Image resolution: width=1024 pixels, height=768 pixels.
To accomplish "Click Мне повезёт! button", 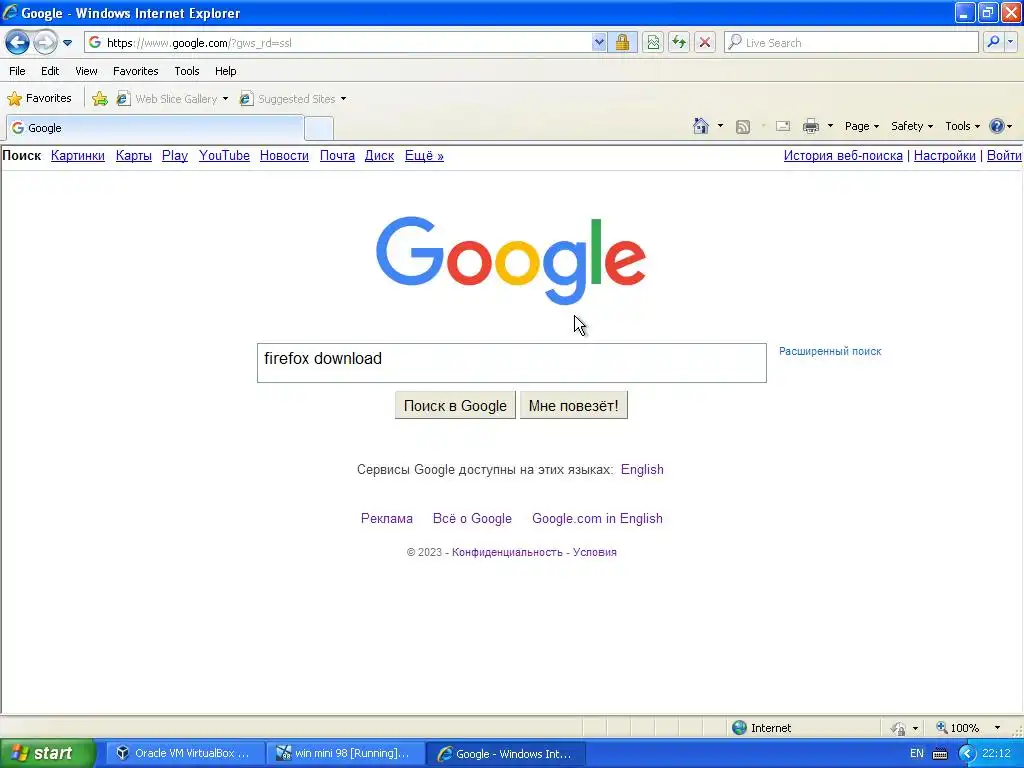I will (573, 406).
